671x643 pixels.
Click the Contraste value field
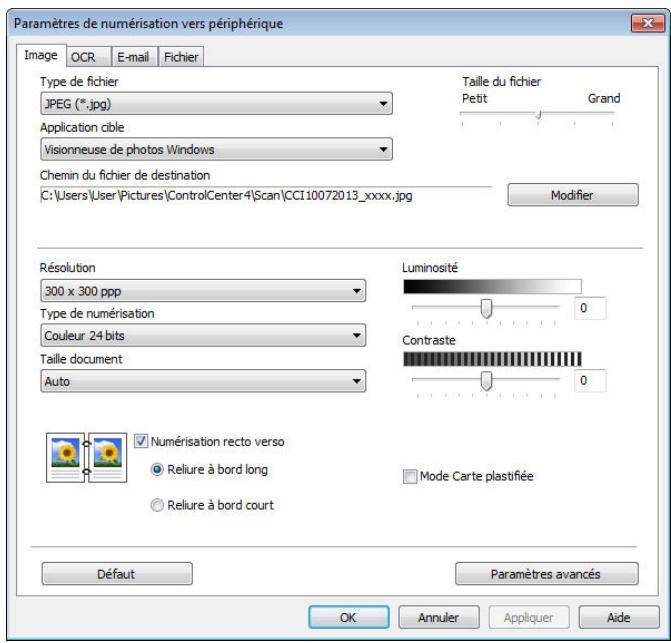(590, 380)
